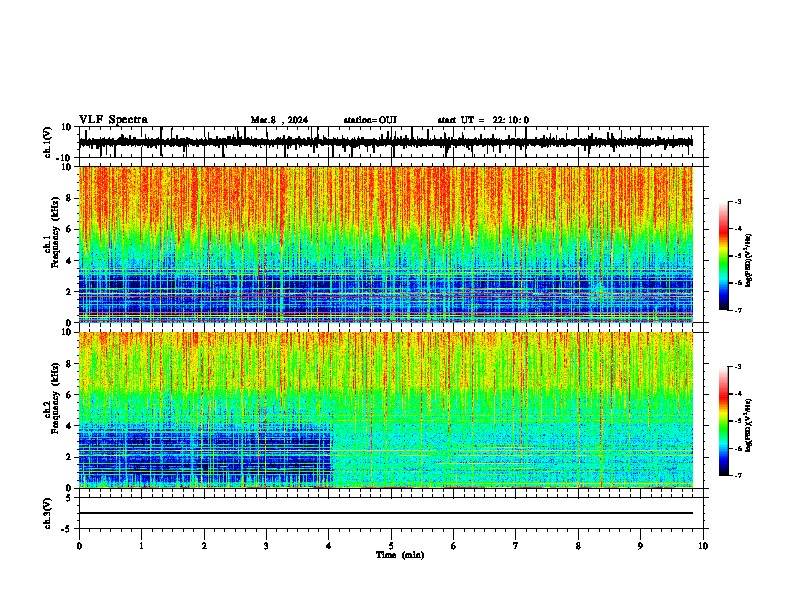Click the "start UT = 22:10:0" text

point(483,120)
